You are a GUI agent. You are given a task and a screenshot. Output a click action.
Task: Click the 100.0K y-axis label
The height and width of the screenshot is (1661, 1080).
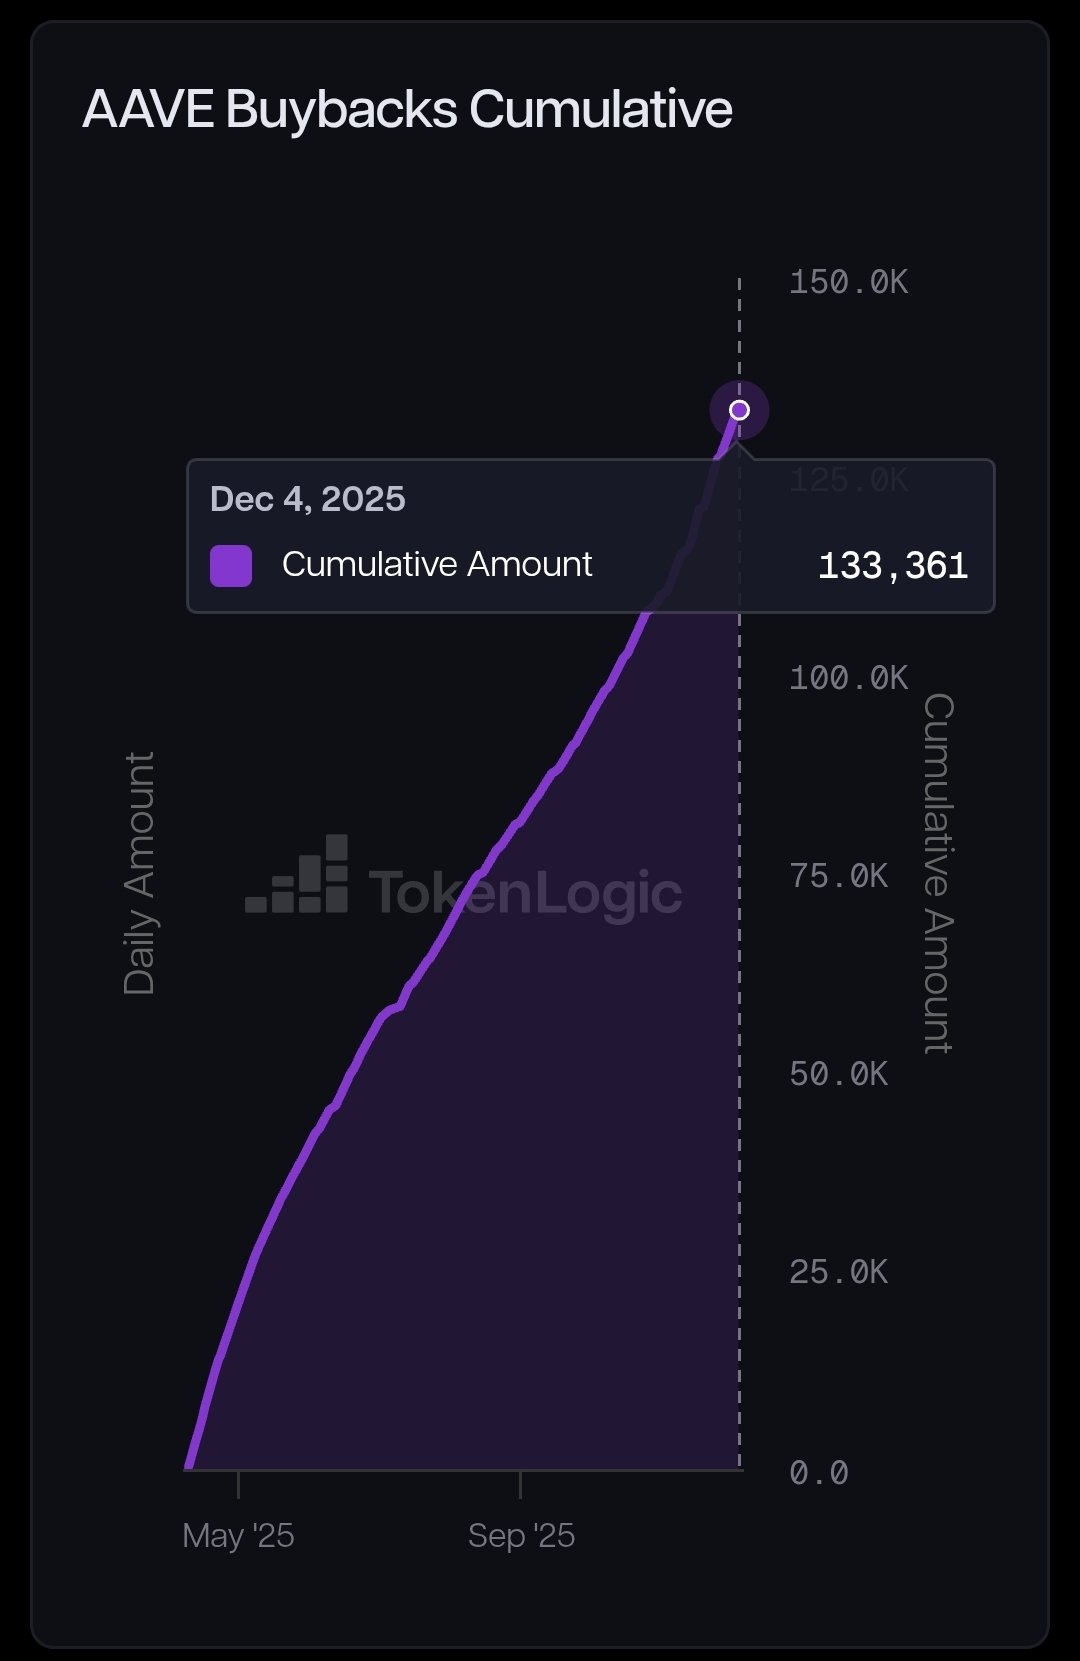point(848,678)
